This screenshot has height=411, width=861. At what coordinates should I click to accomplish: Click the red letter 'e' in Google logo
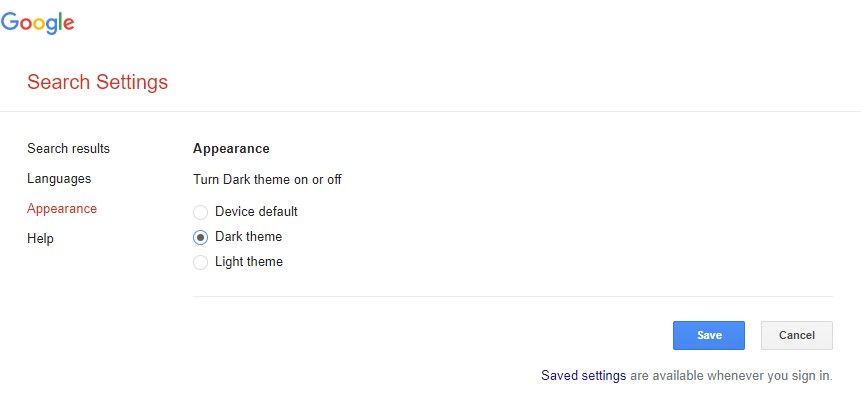tap(68, 24)
